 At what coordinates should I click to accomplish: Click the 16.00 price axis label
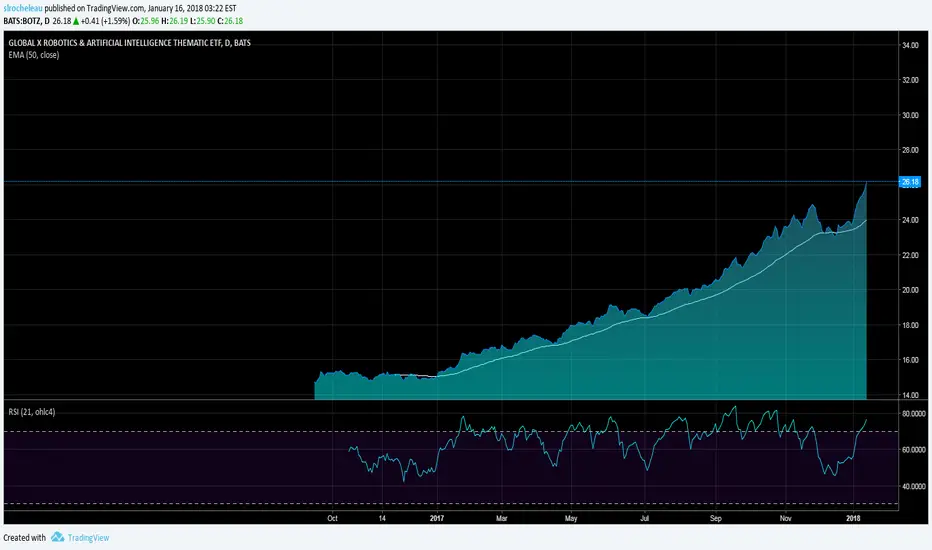[910, 360]
